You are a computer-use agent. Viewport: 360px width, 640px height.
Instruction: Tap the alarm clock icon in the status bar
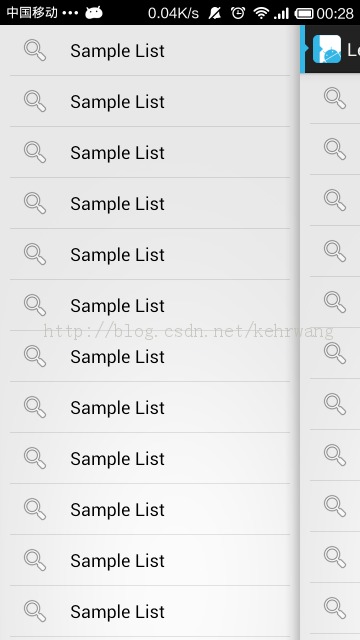(238, 13)
